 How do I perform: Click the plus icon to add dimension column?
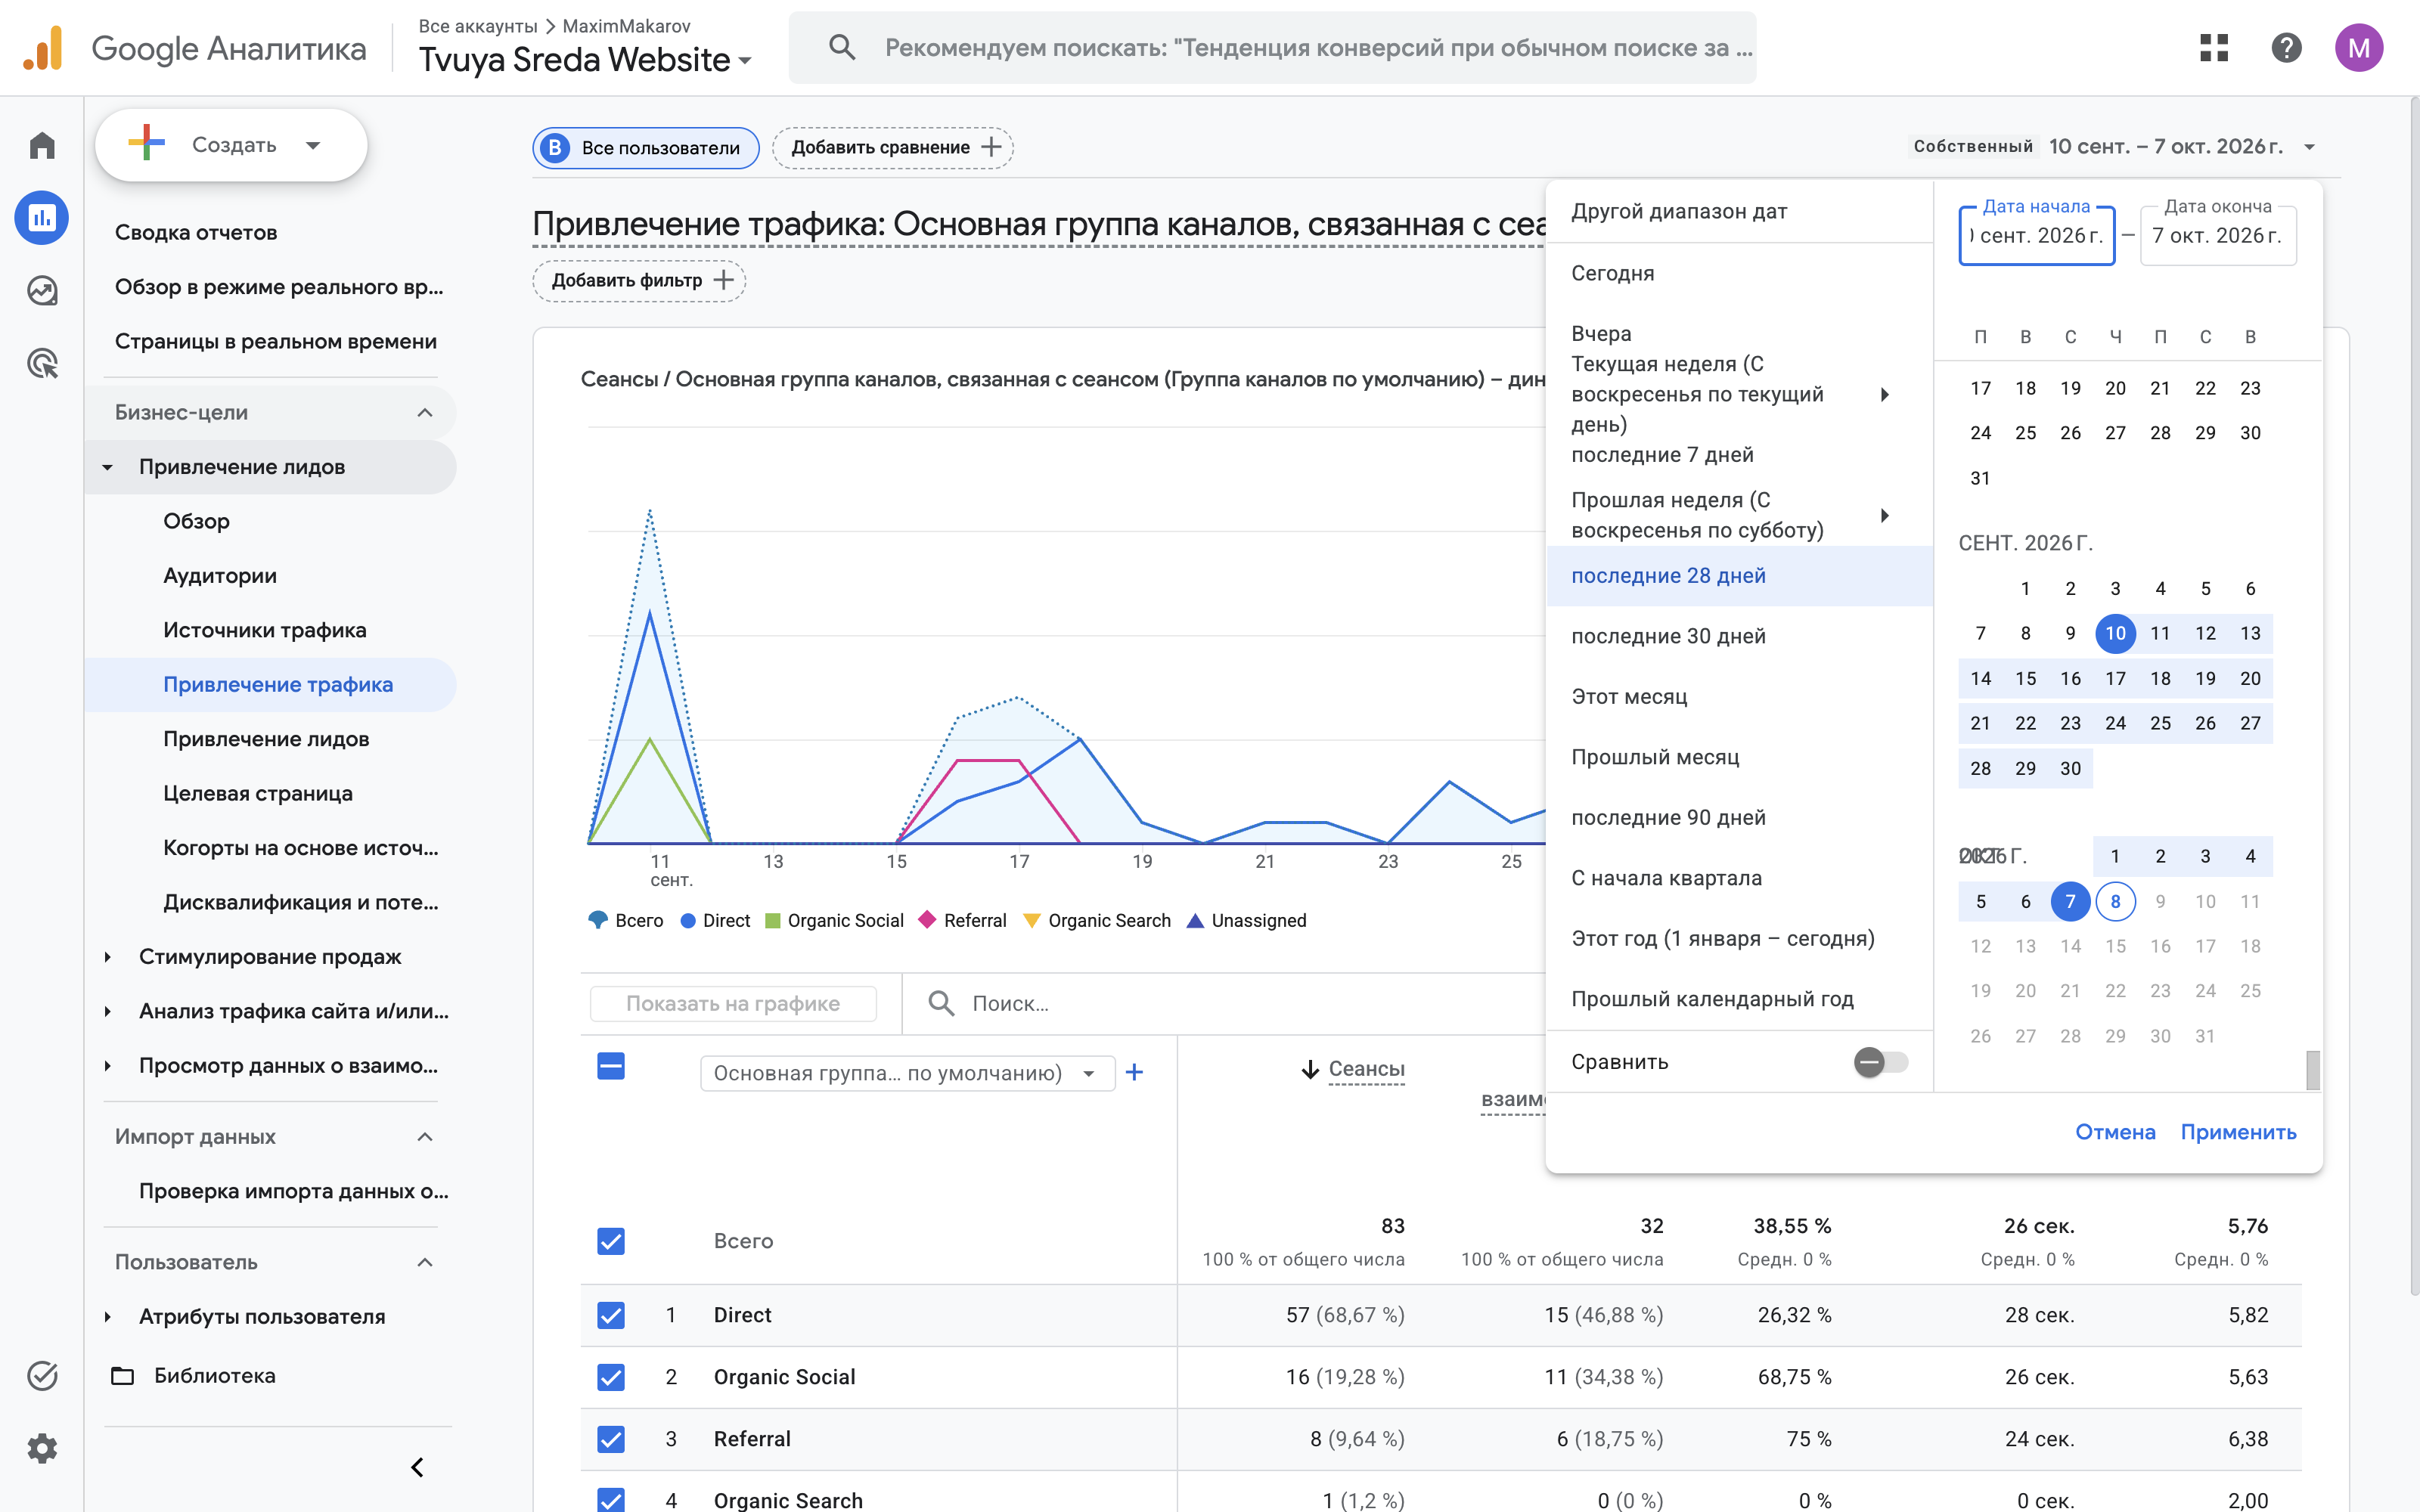click(x=1134, y=1073)
